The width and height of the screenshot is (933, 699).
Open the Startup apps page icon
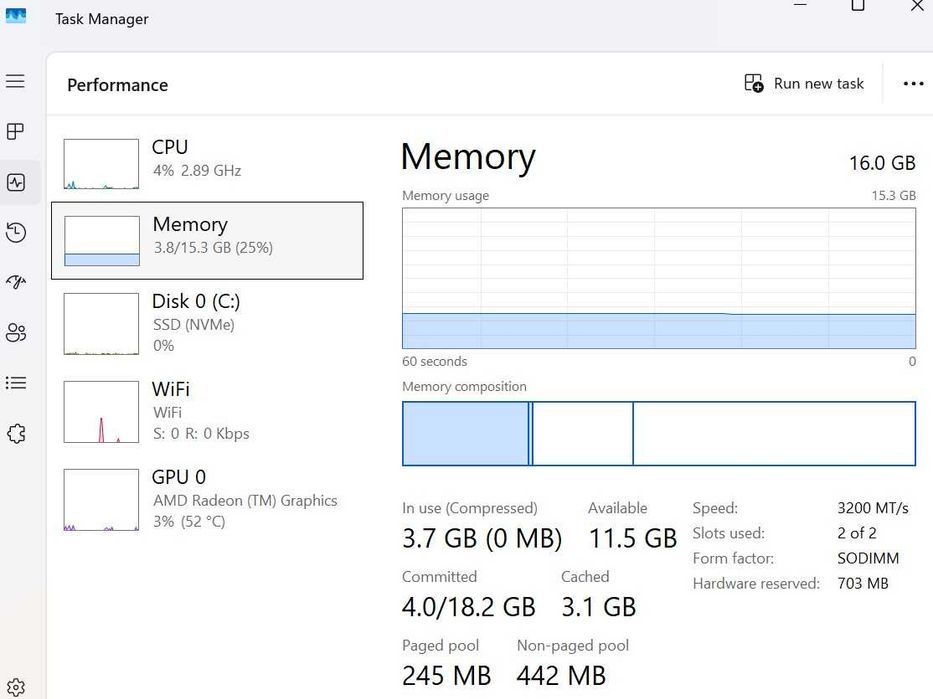[15, 283]
